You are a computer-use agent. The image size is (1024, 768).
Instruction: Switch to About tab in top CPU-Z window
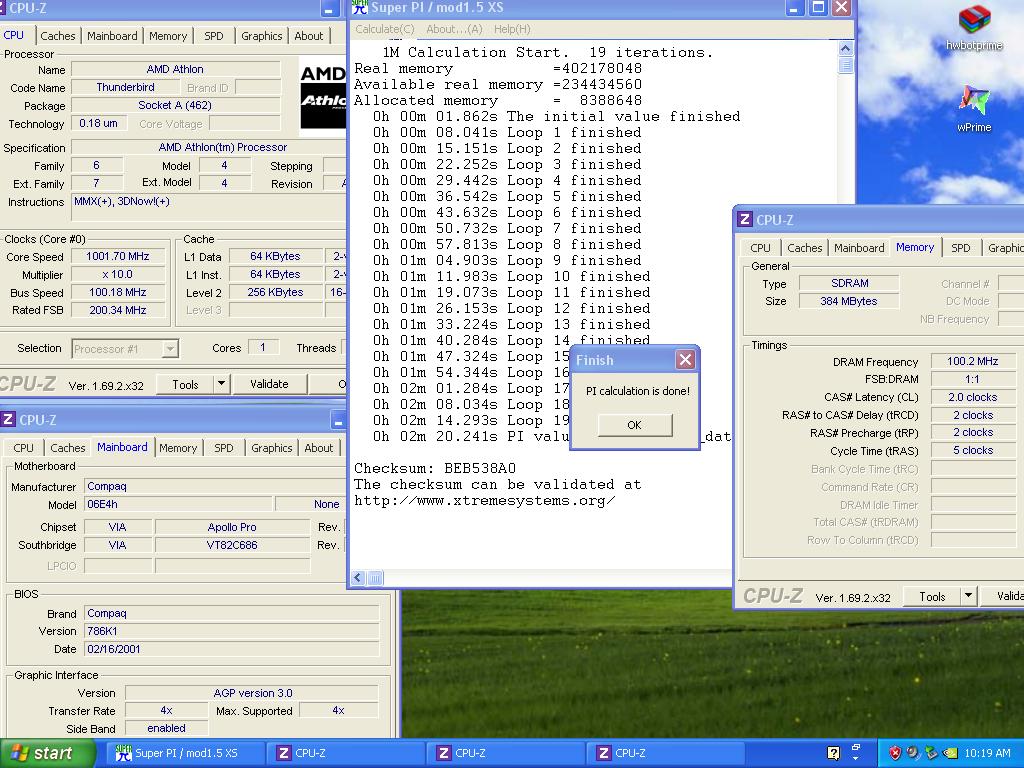308,36
